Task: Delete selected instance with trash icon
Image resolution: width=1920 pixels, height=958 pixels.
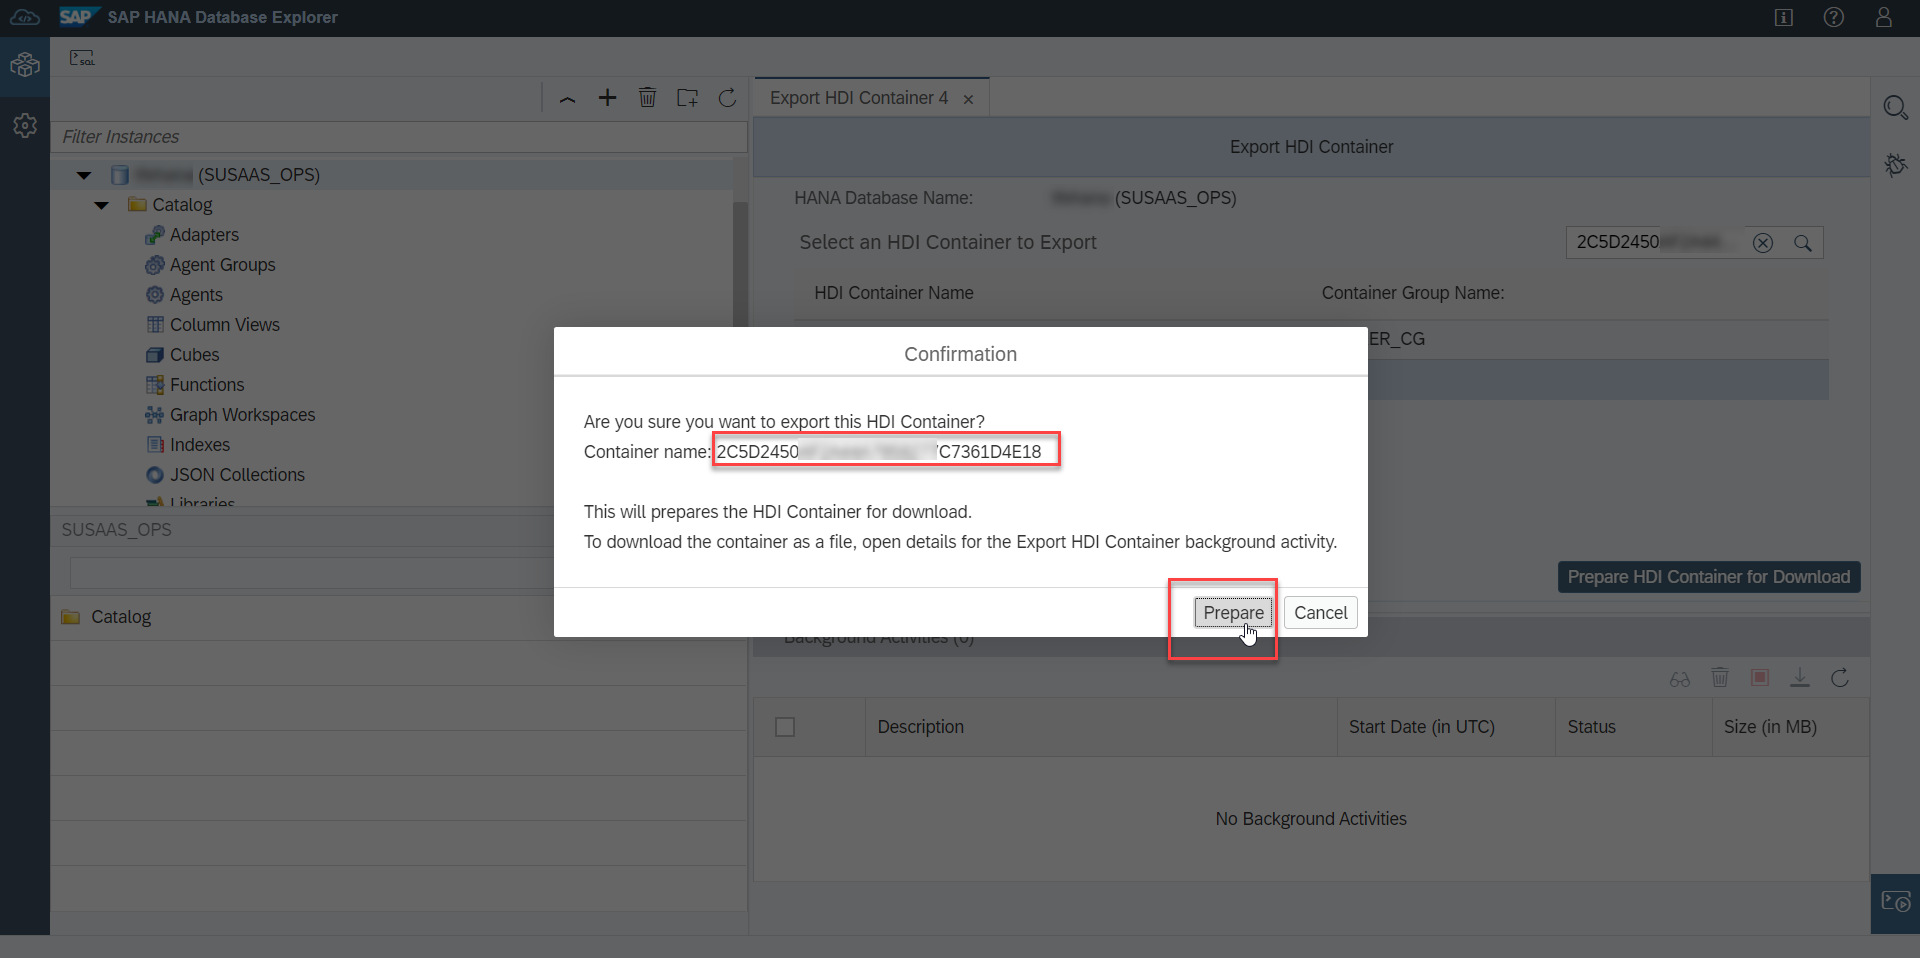Action: [x=647, y=98]
